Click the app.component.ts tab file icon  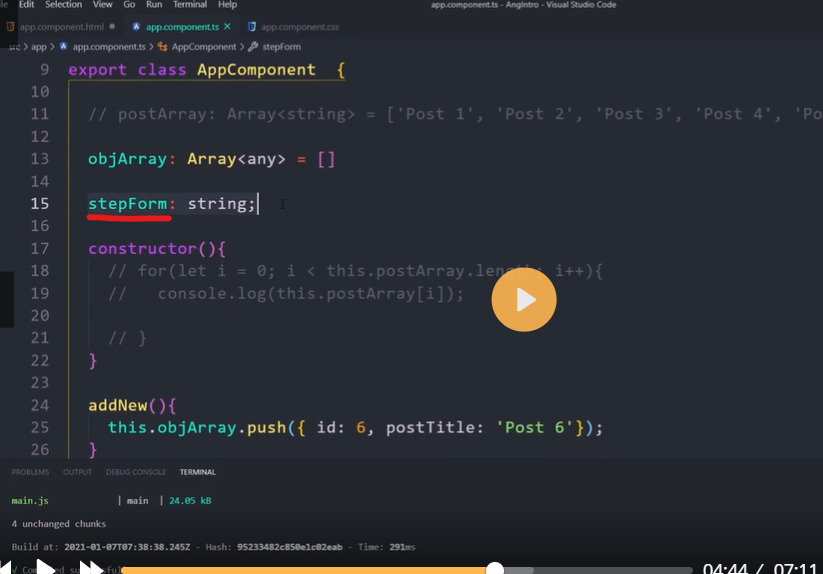(x=136, y=26)
